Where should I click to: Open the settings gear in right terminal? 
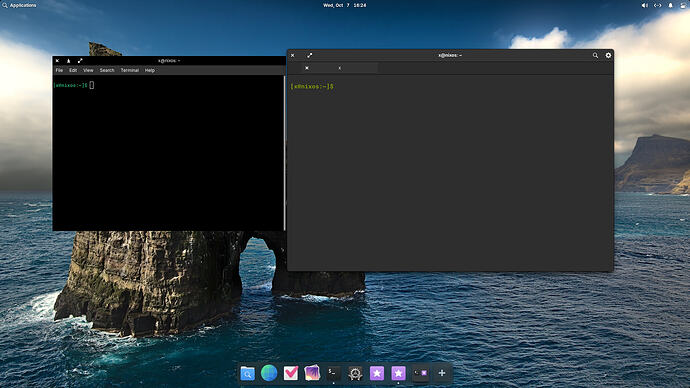[608, 55]
